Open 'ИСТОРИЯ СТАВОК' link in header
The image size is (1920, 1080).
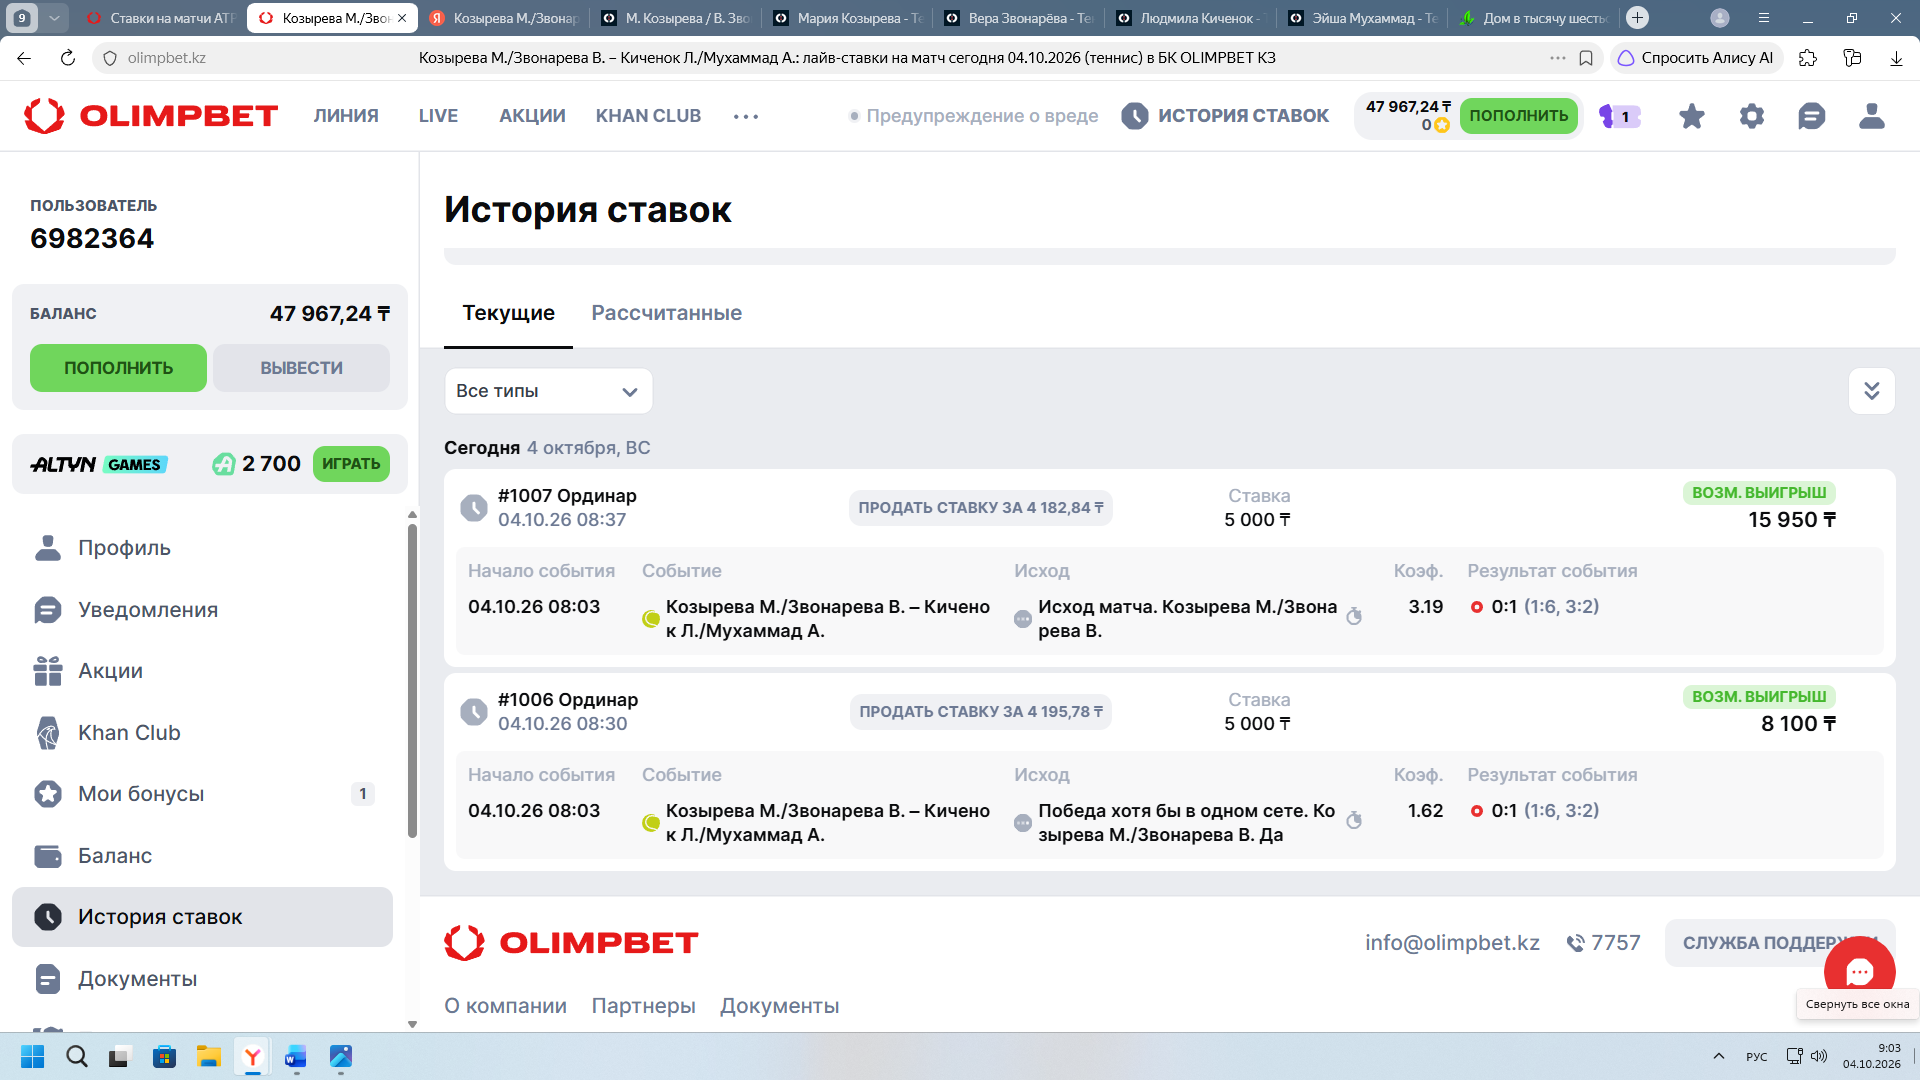tap(1225, 116)
